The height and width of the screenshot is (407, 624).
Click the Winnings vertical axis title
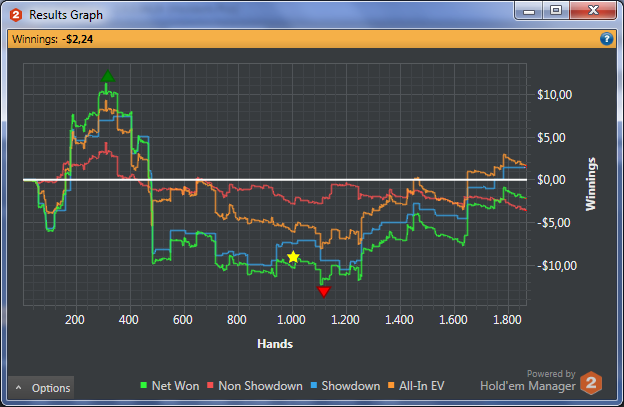(591, 184)
